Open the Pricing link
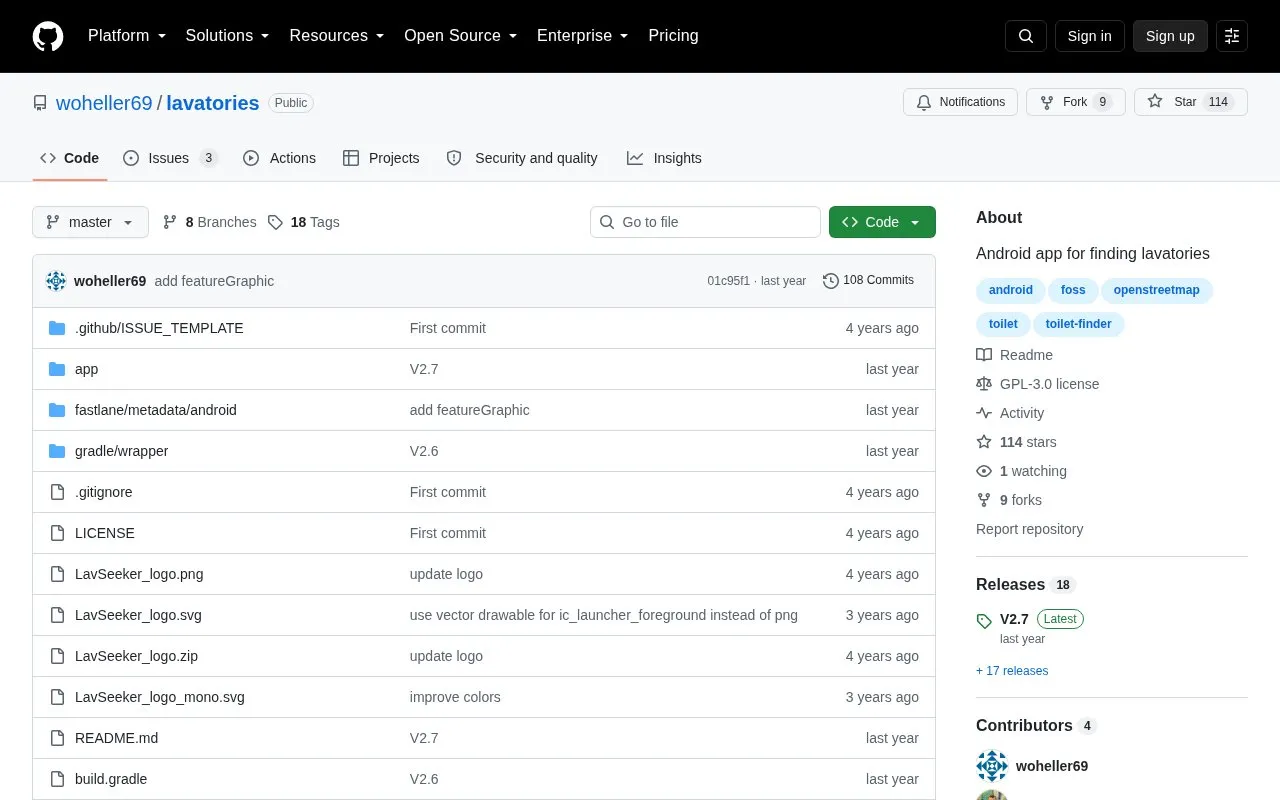The image size is (1280, 800). point(673,36)
